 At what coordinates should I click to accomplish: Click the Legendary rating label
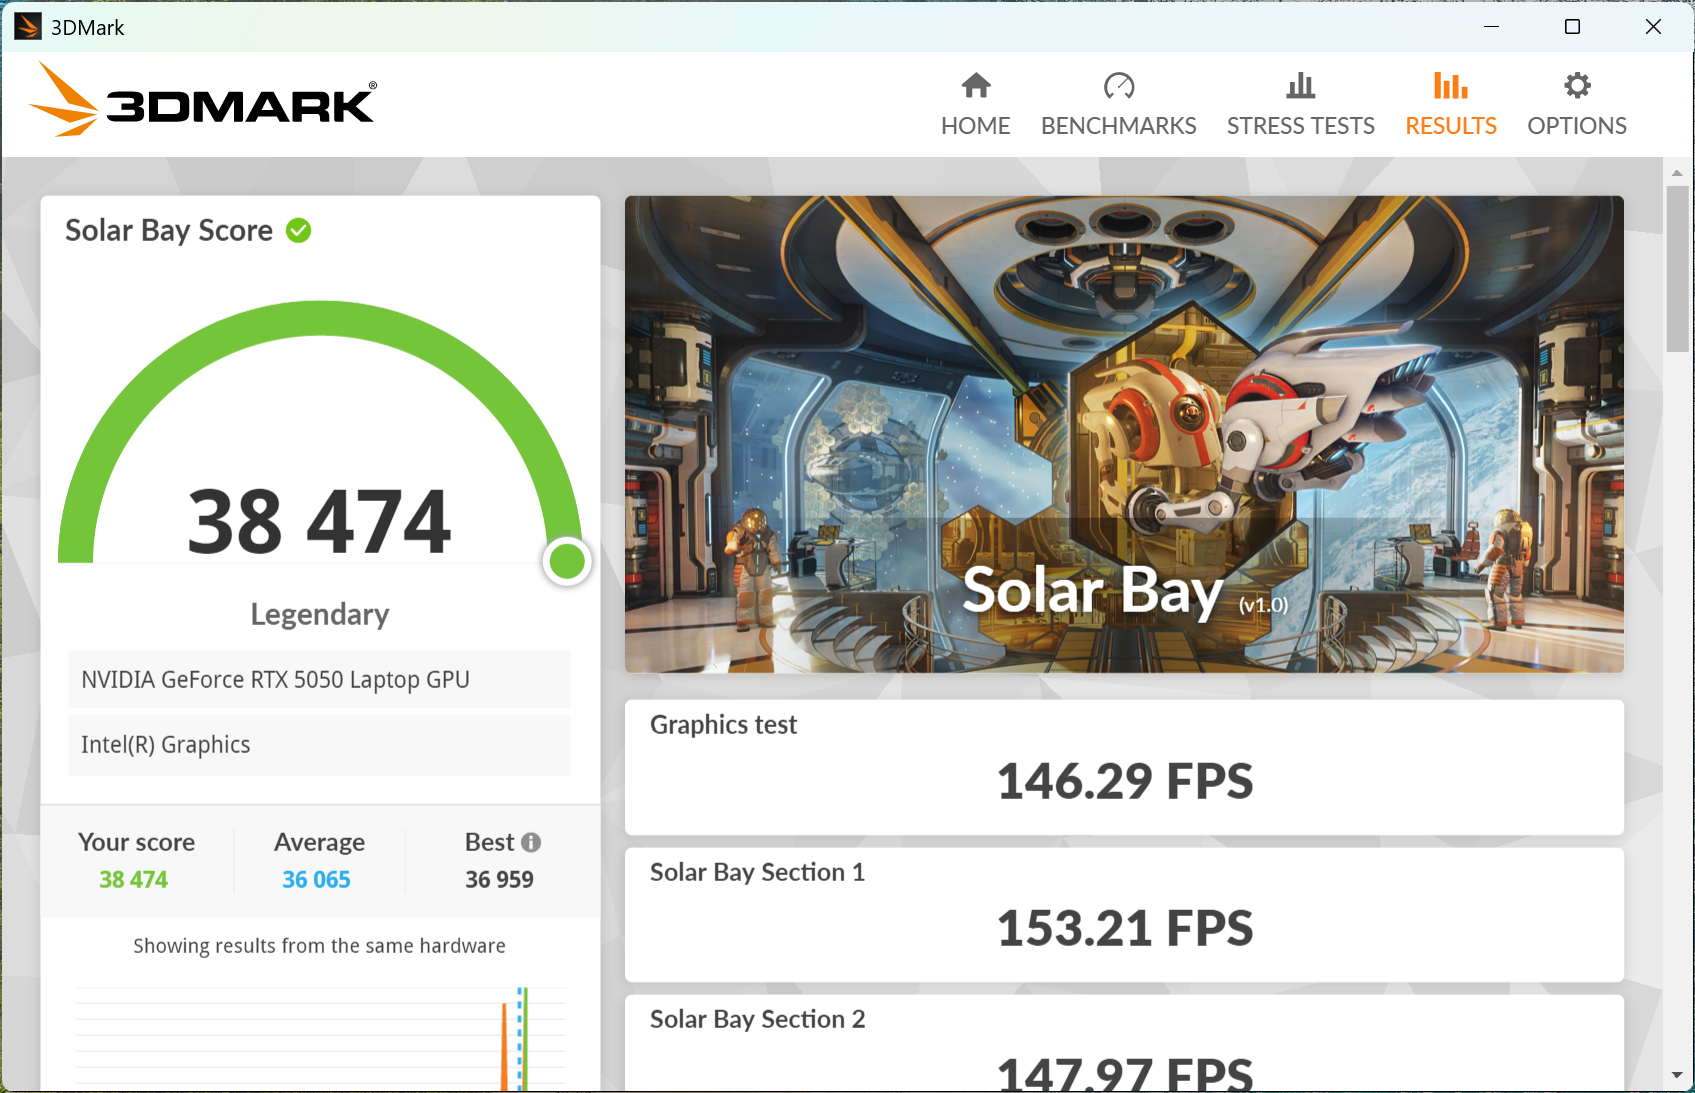[320, 614]
